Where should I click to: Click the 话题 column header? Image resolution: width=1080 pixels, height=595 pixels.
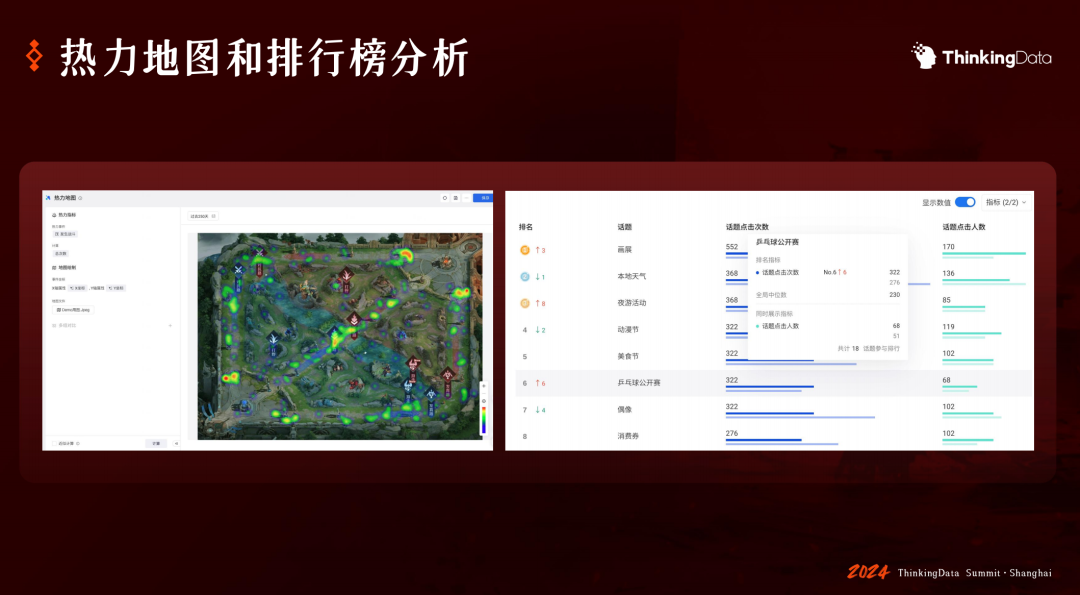pyautogui.click(x=625, y=227)
